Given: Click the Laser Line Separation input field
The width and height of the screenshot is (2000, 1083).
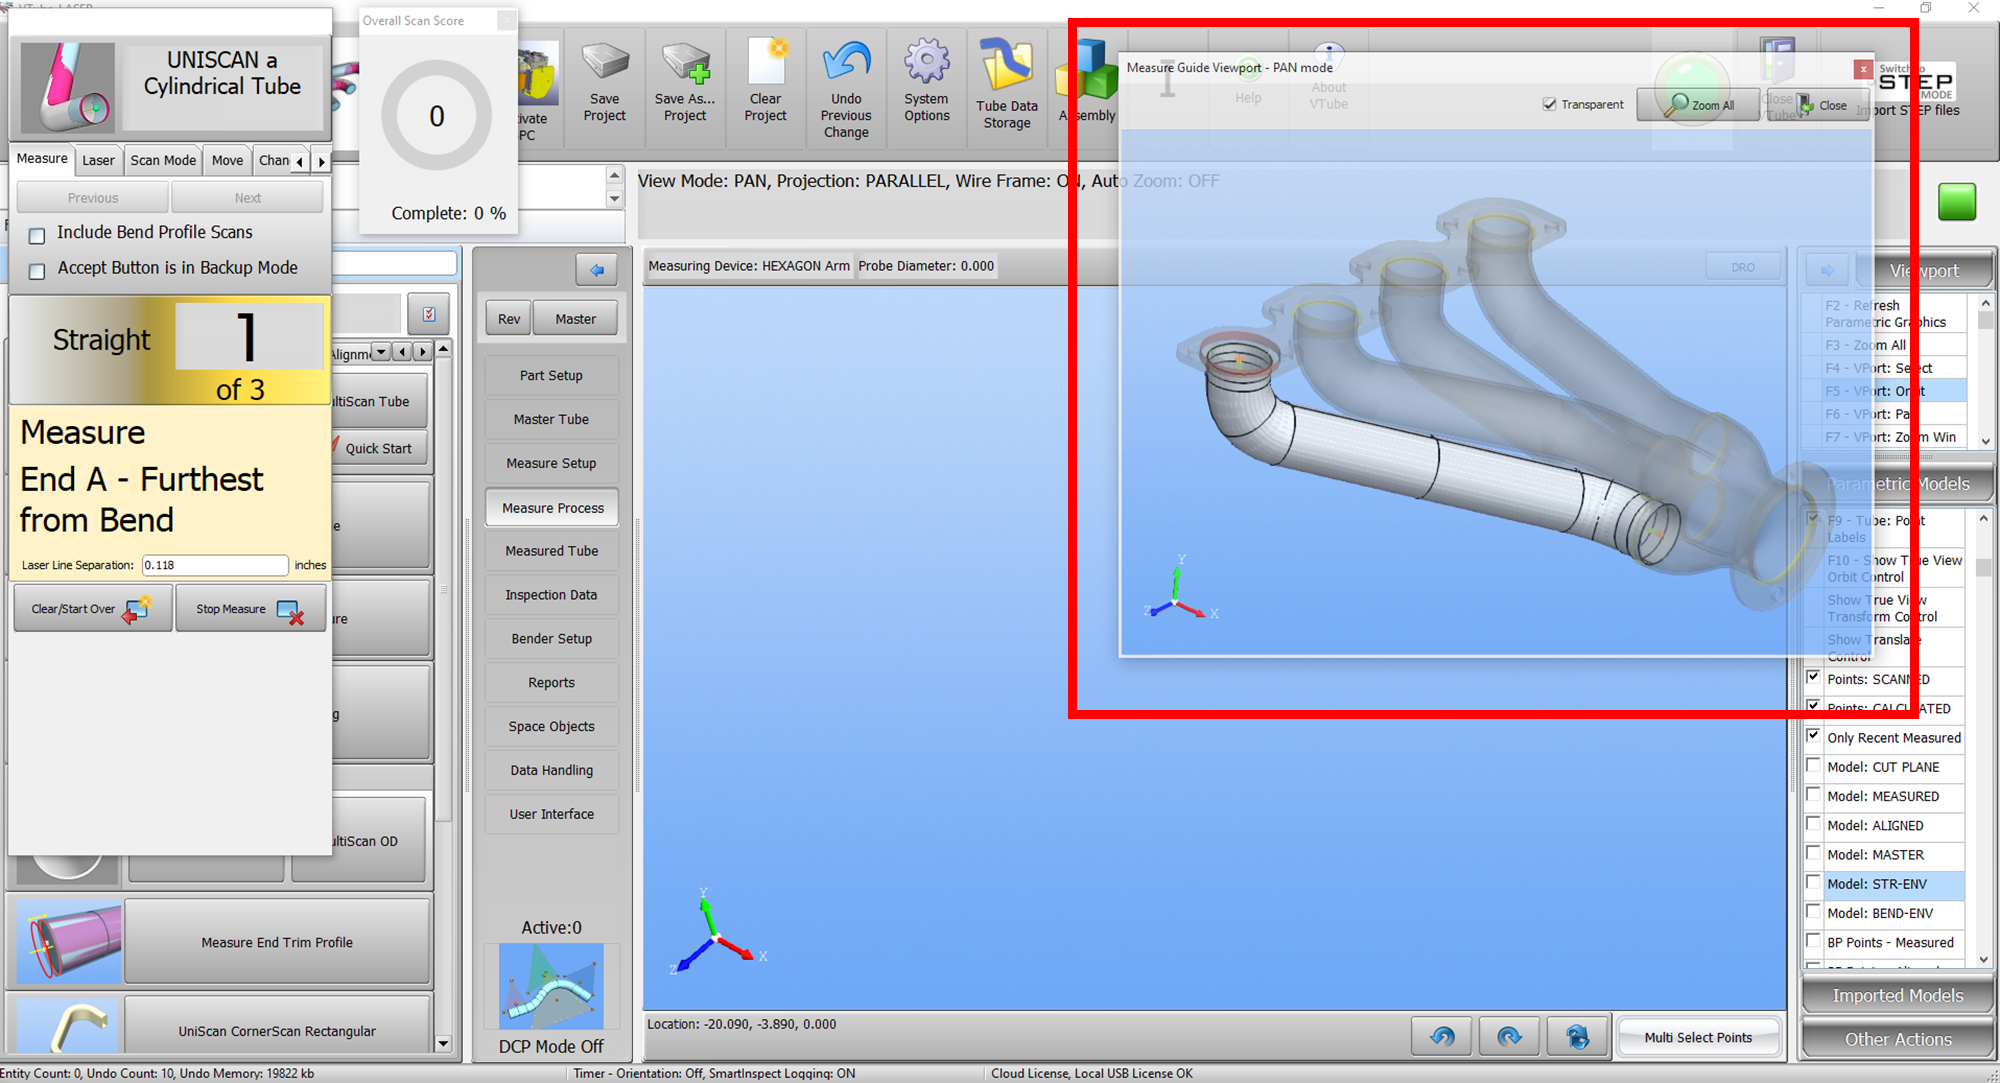Looking at the screenshot, I should (x=214, y=565).
